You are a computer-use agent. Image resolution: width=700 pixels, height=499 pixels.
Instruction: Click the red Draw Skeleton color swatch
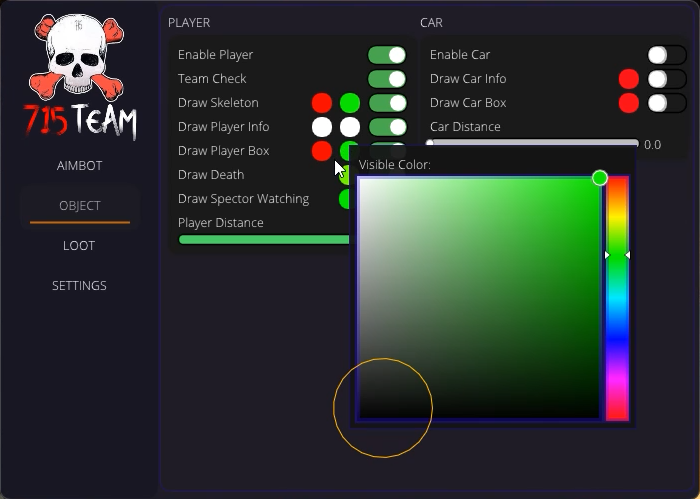click(x=321, y=103)
